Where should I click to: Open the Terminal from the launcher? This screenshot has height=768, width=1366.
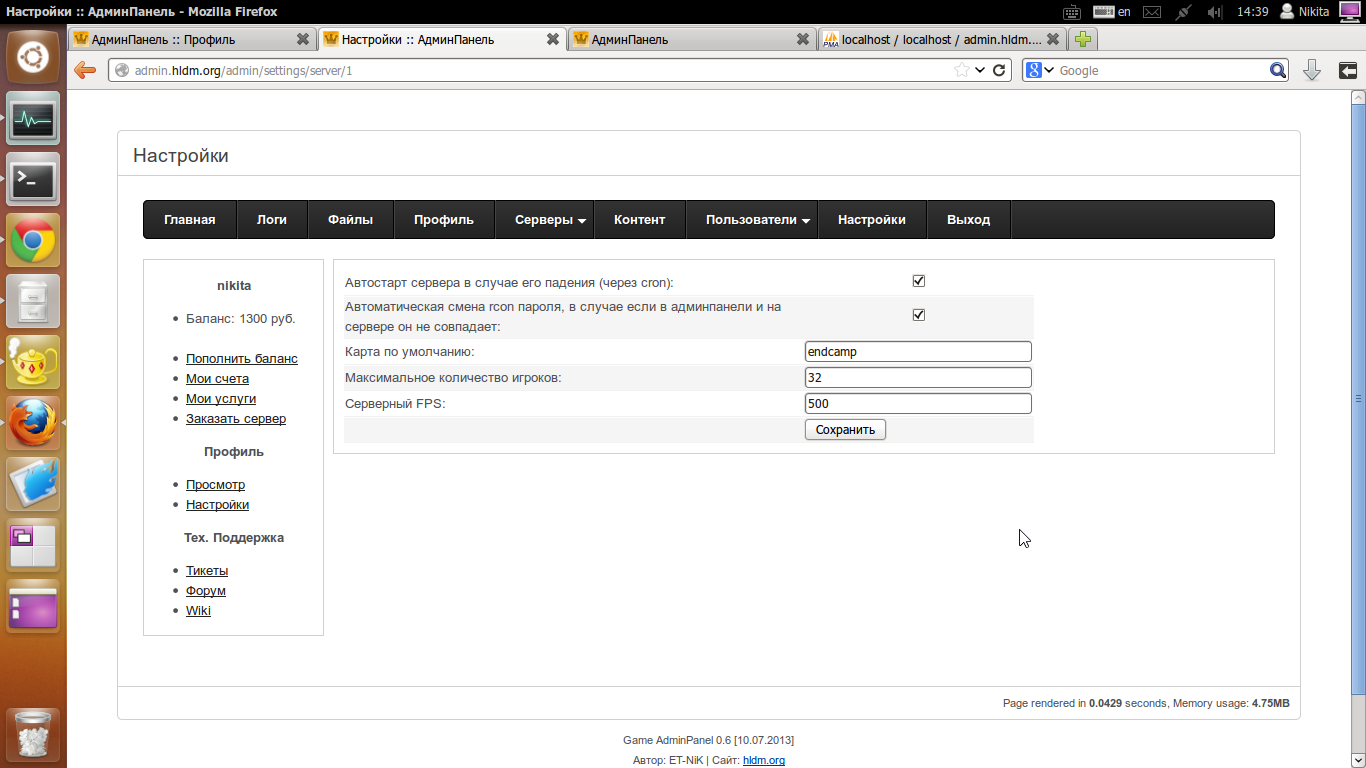[x=33, y=179]
